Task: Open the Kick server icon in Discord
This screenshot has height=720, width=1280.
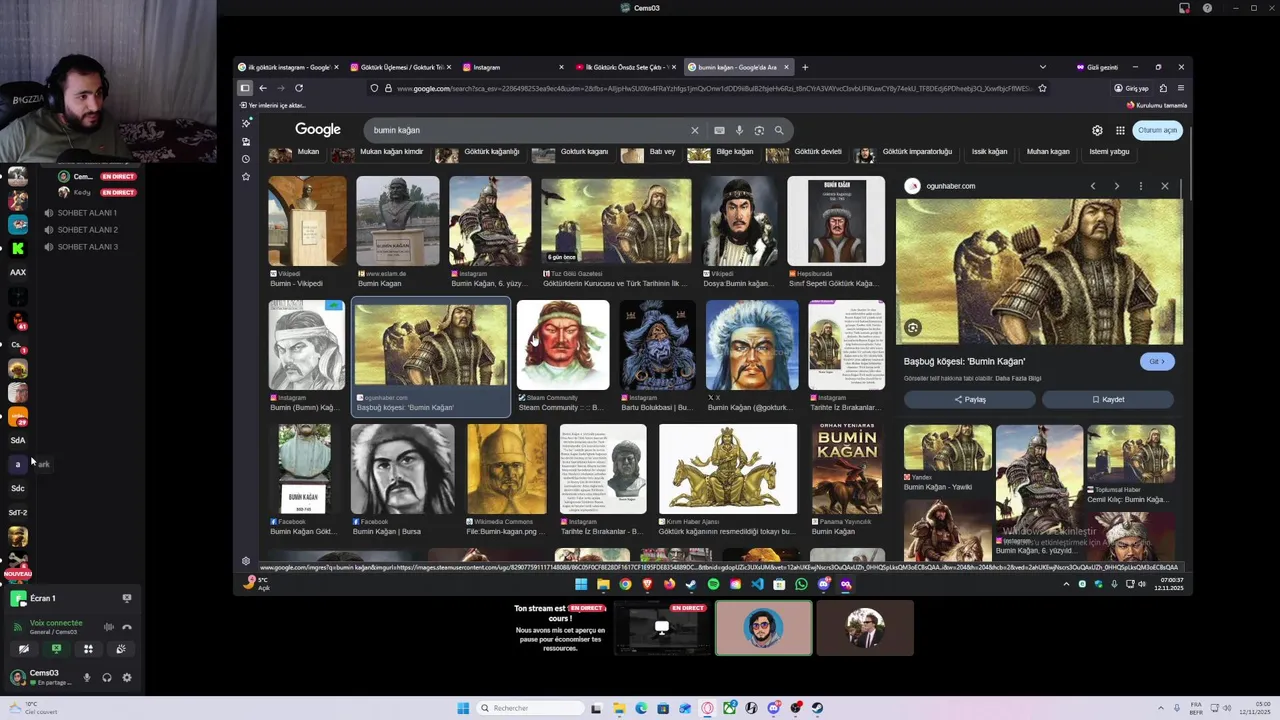Action: tap(18, 248)
